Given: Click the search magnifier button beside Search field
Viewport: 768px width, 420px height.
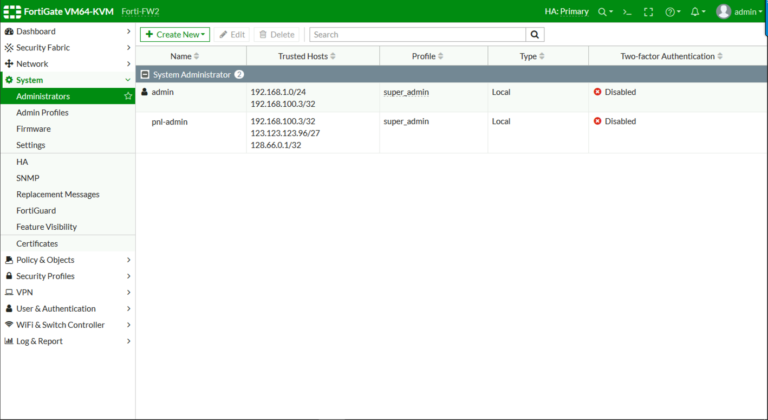Looking at the screenshot, I should (x=535, y=34).
